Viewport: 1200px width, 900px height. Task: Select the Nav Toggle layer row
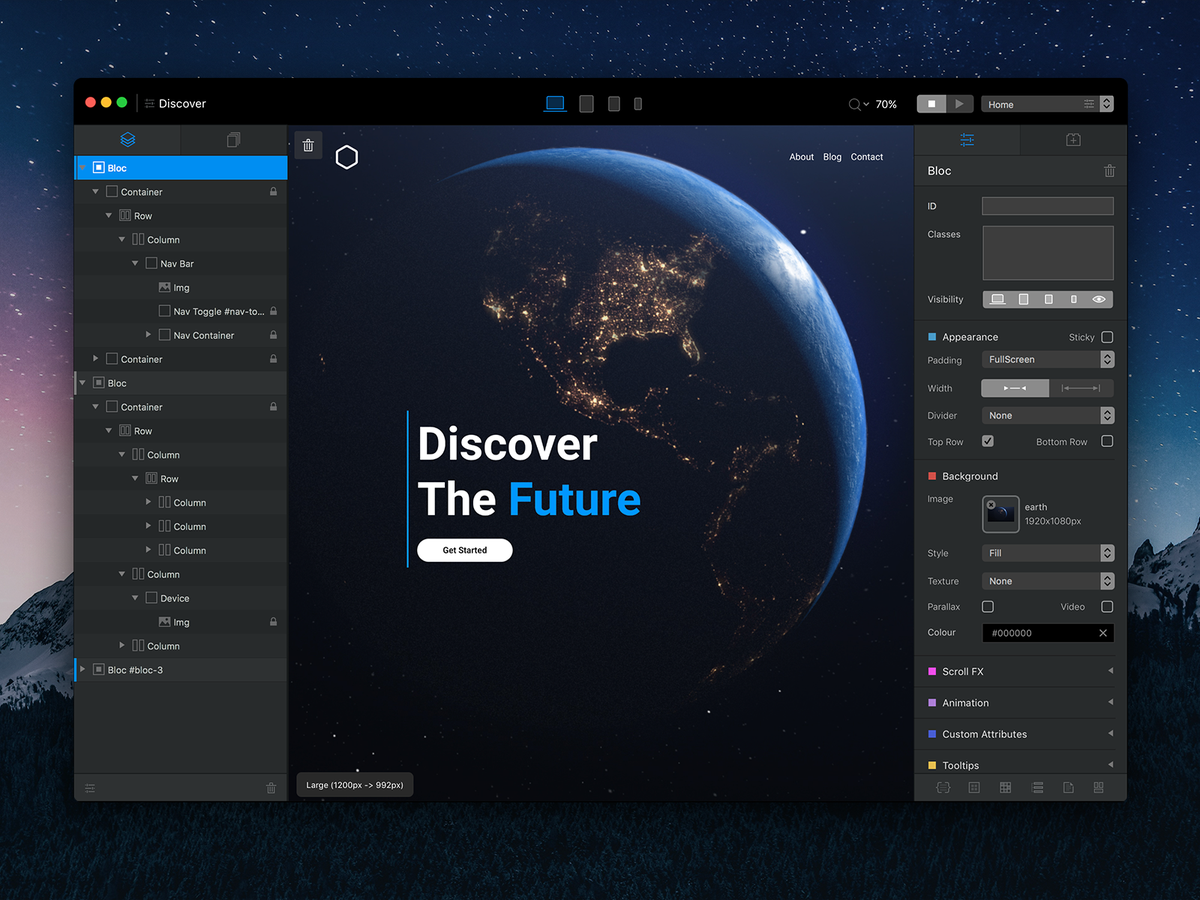181,311
